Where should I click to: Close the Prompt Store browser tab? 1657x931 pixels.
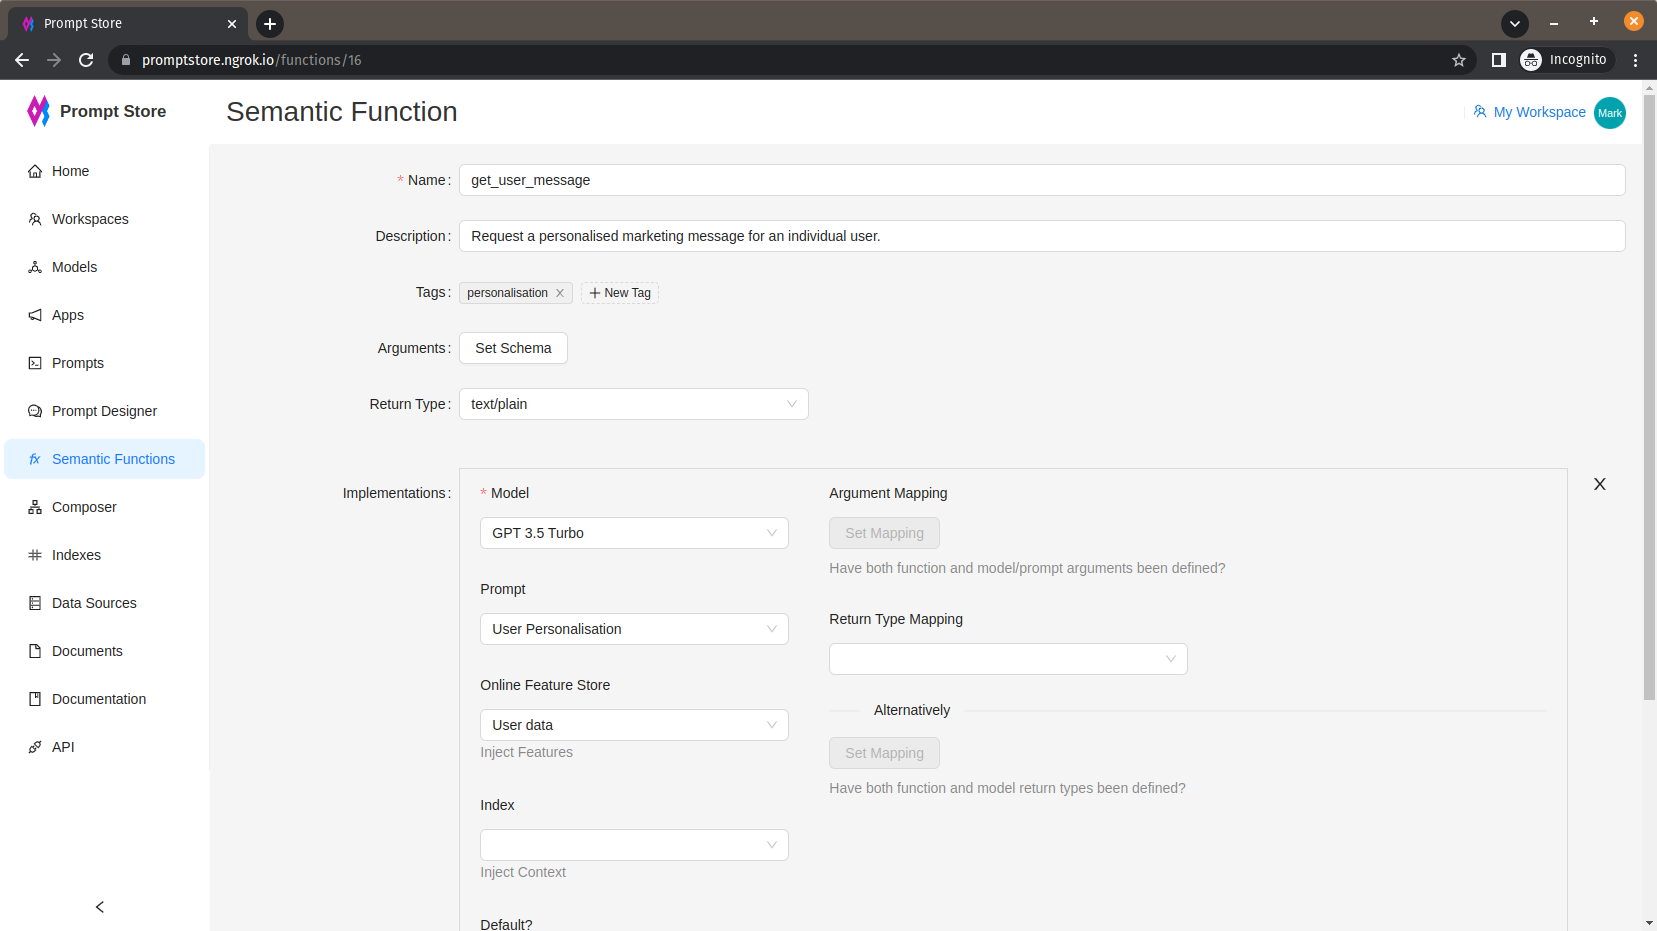[232, 24]
